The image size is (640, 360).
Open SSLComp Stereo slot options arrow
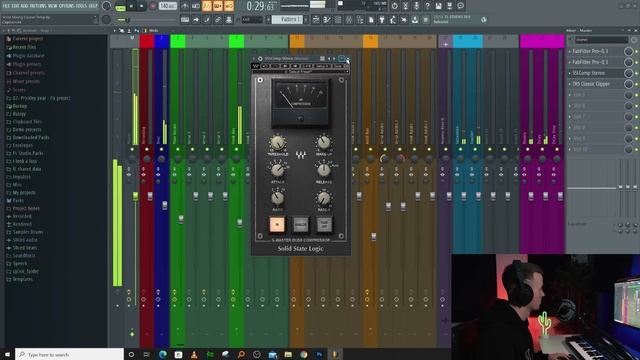tap(570, 73)
